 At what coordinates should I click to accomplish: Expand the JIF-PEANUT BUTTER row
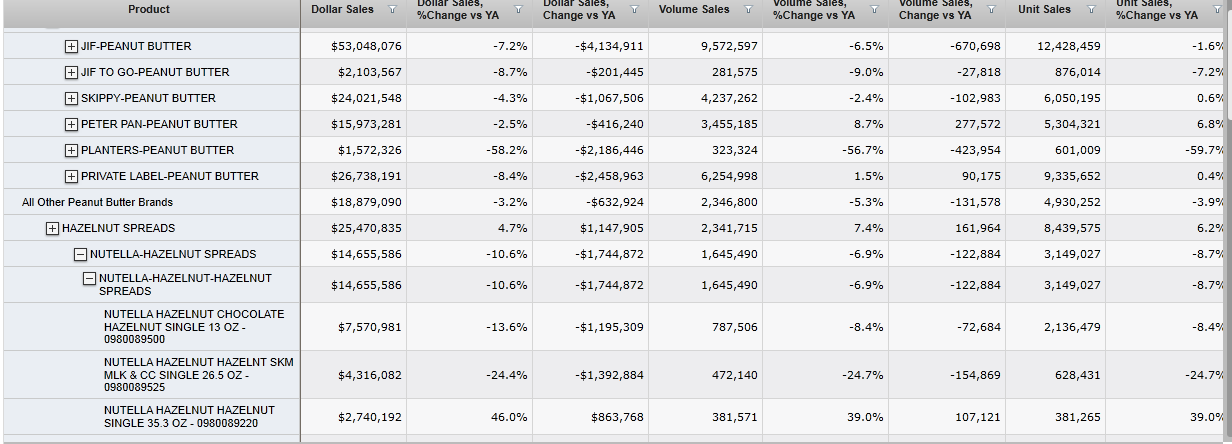pos(71,46)
